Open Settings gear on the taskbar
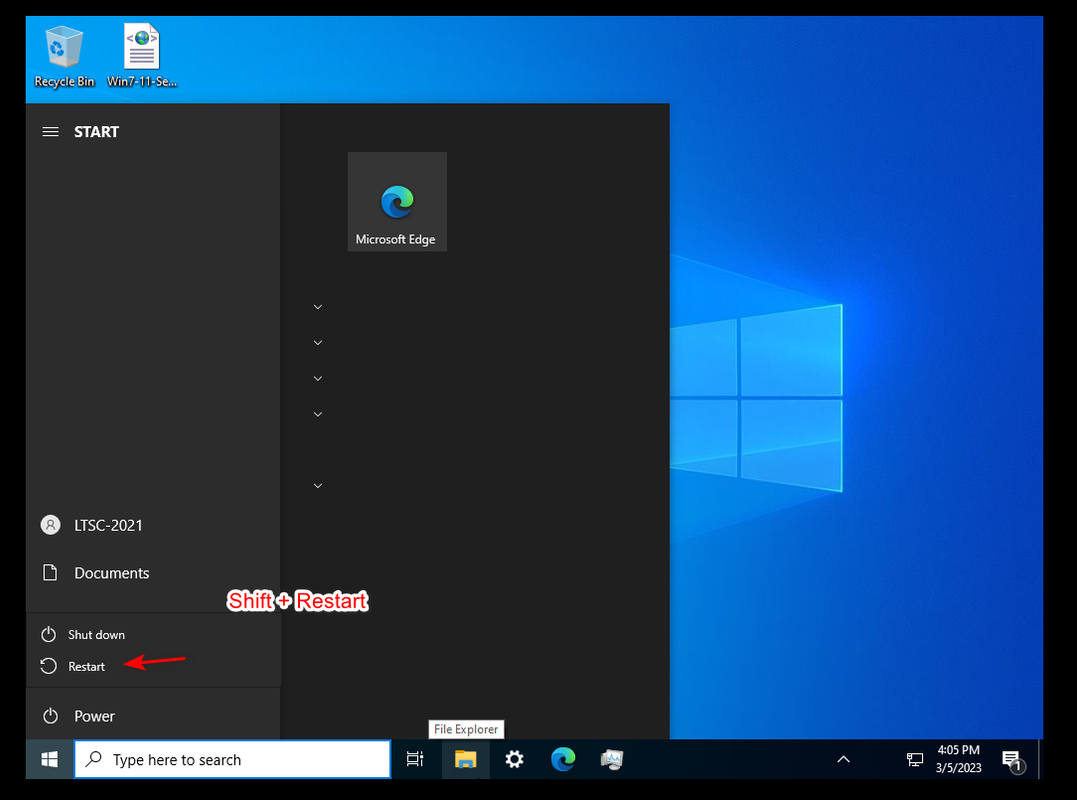The image size is (1077, 800). (514, 759)
